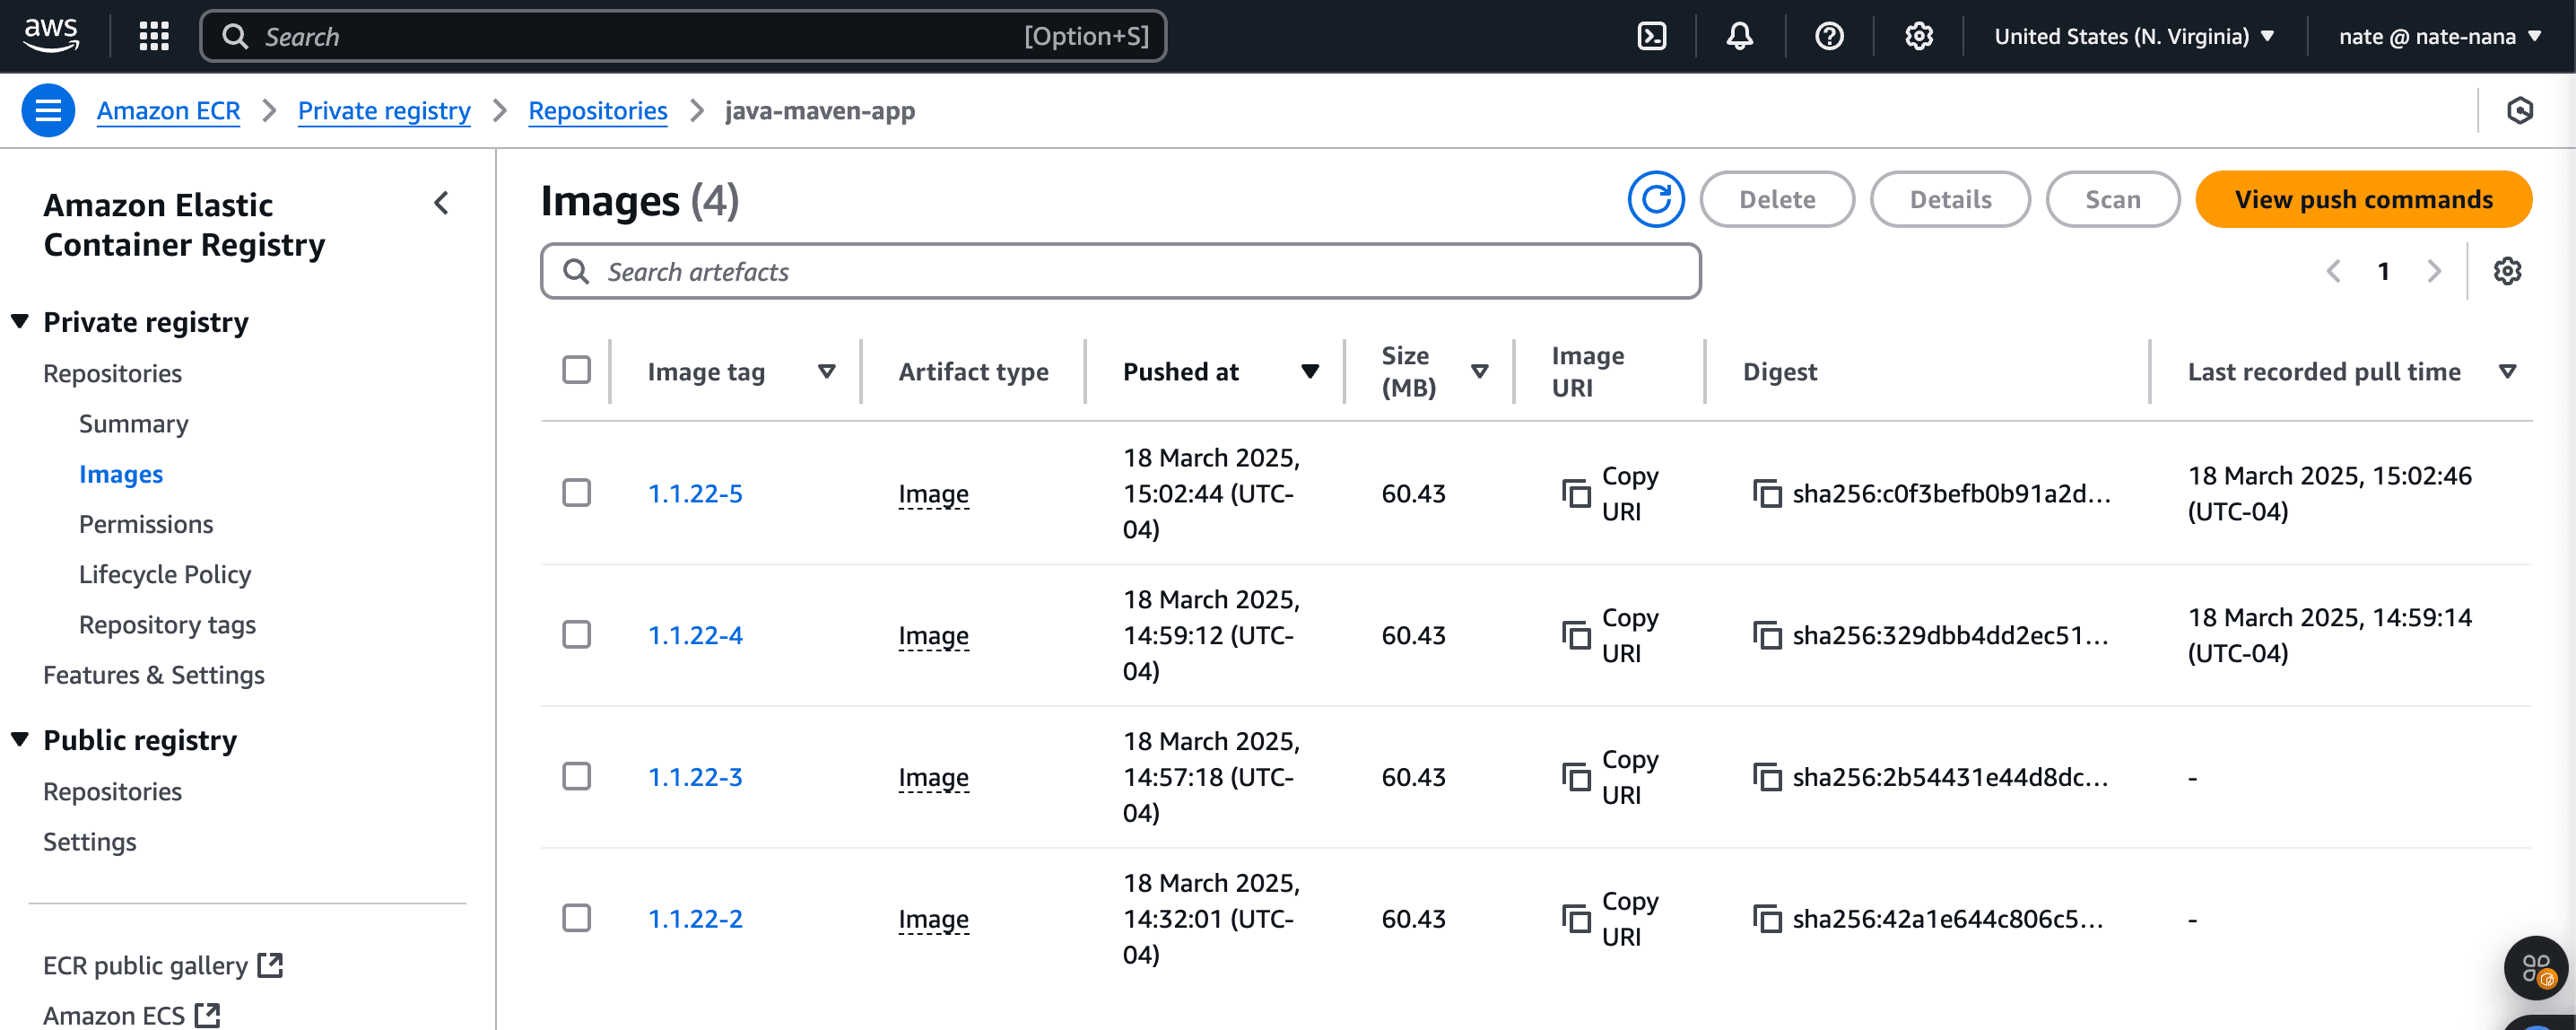Screen dimensions: 2576x1030
Task: Collapse the Private registry section
Action: pyautogui.click(x=18, y=321)
